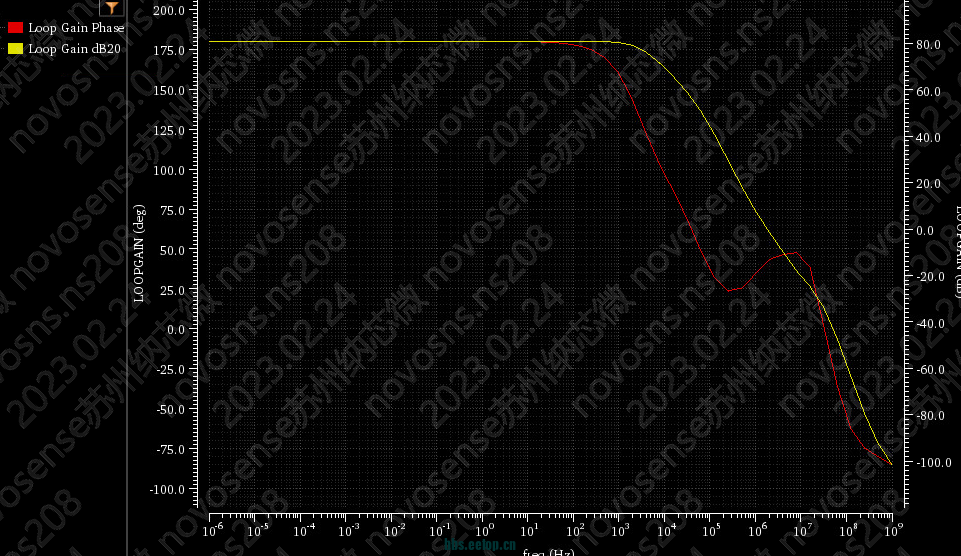This screenshot has height=556, width=961.
Task: Click the 80.0 tick on right axis
Action: [929, 45]
